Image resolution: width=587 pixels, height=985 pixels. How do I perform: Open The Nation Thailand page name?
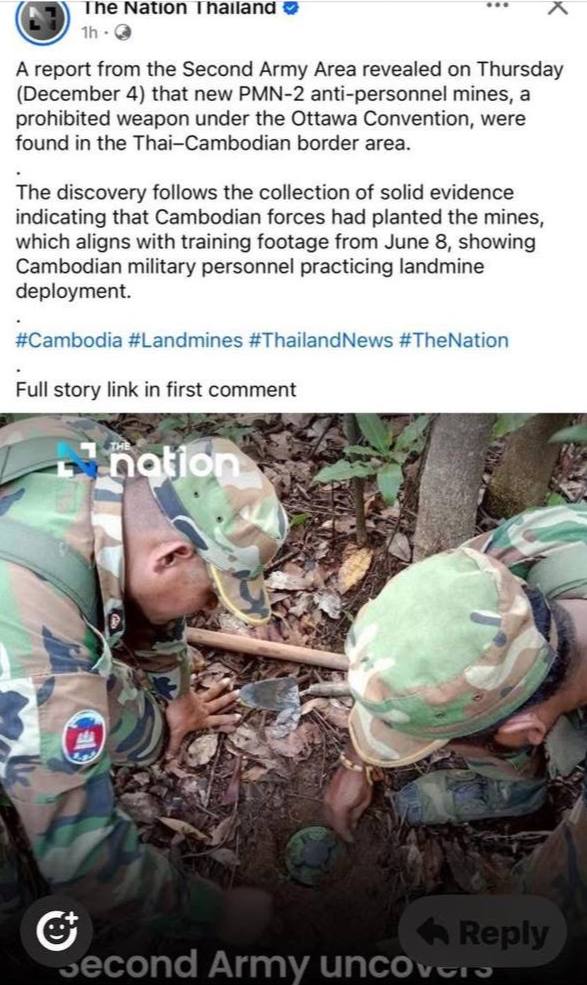click(x=180, y=8)
